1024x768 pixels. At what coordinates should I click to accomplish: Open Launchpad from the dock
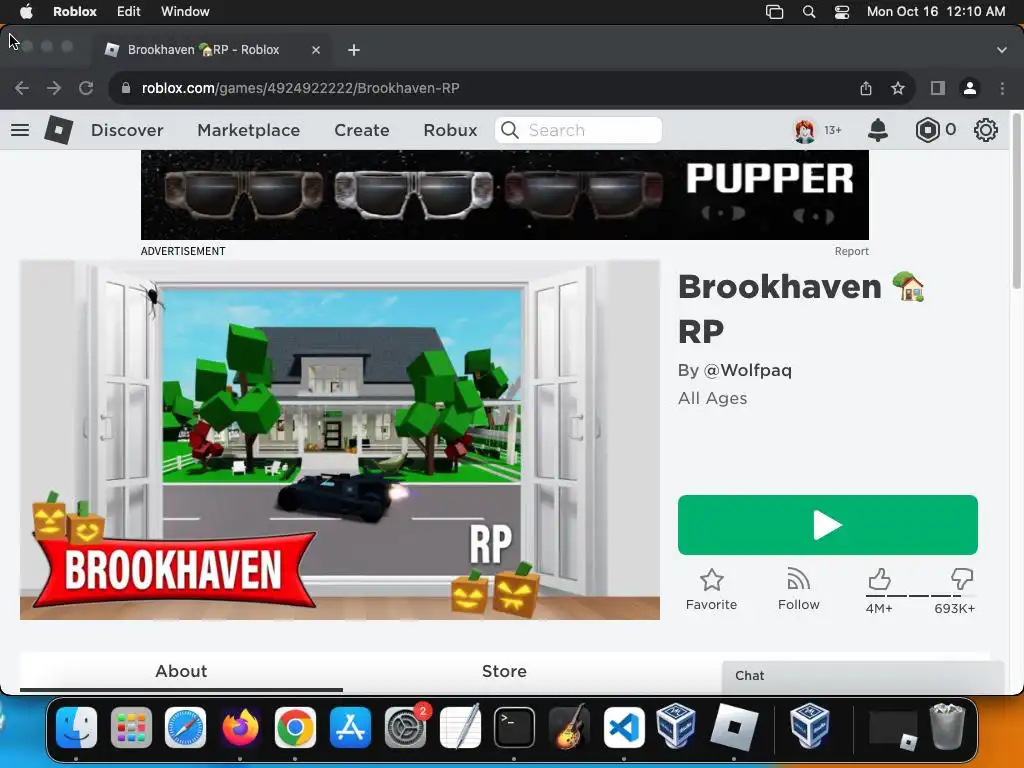pos(131,727)
